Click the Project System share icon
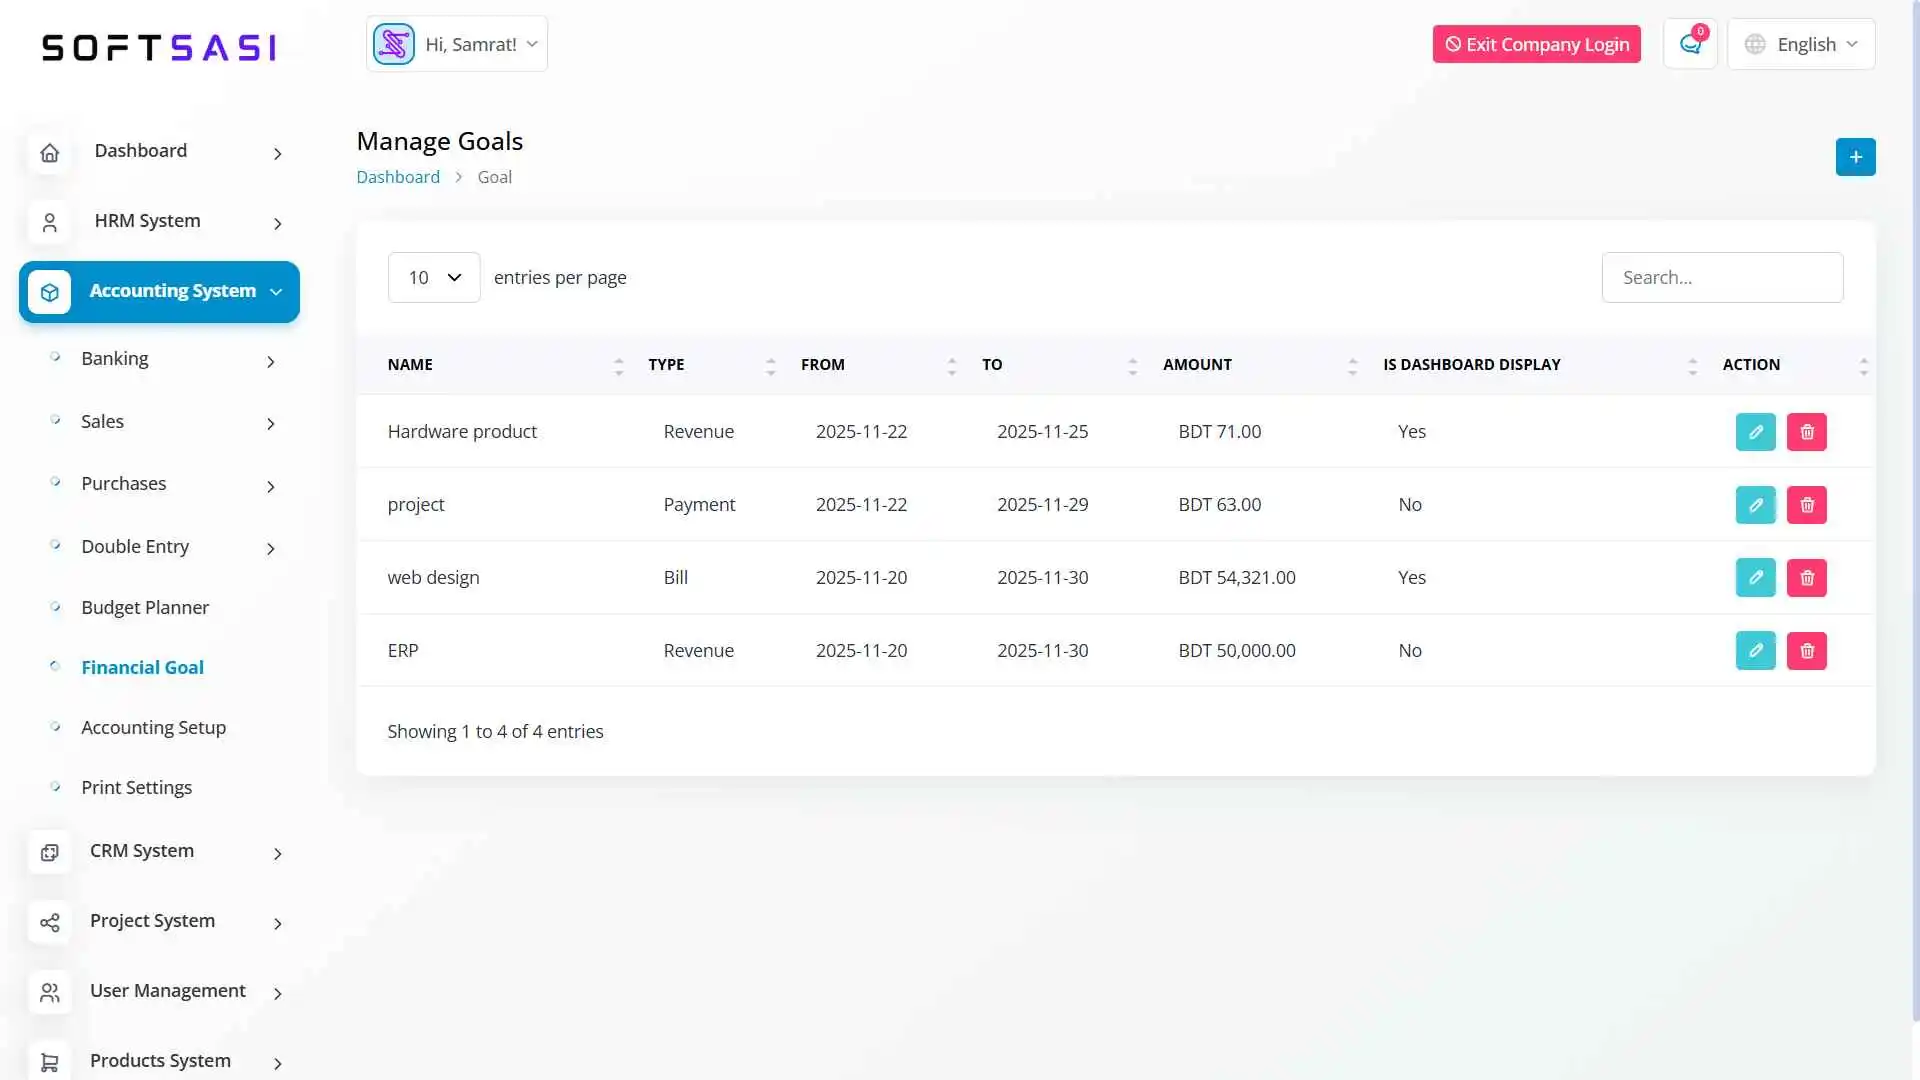The height and width of the screenshot is (1080, 1920). pos(49,923)
